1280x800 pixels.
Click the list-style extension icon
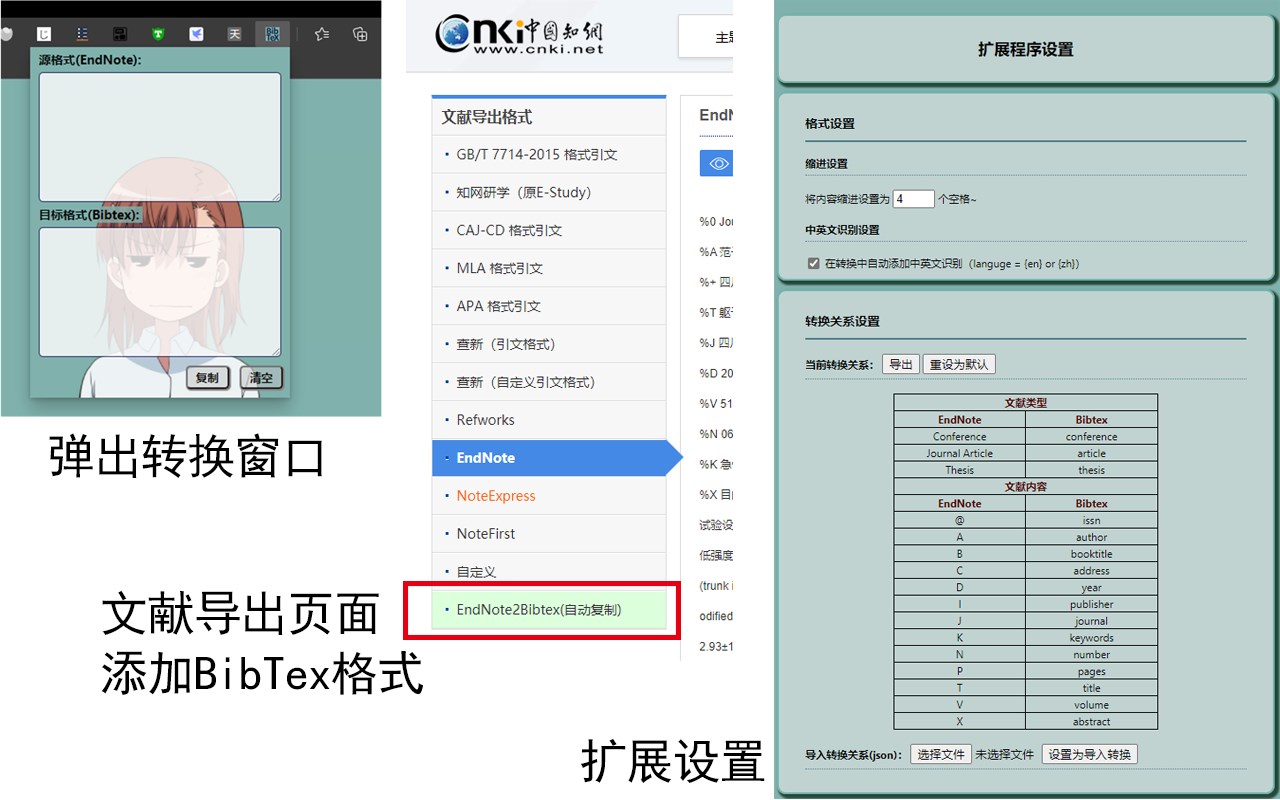82,34
